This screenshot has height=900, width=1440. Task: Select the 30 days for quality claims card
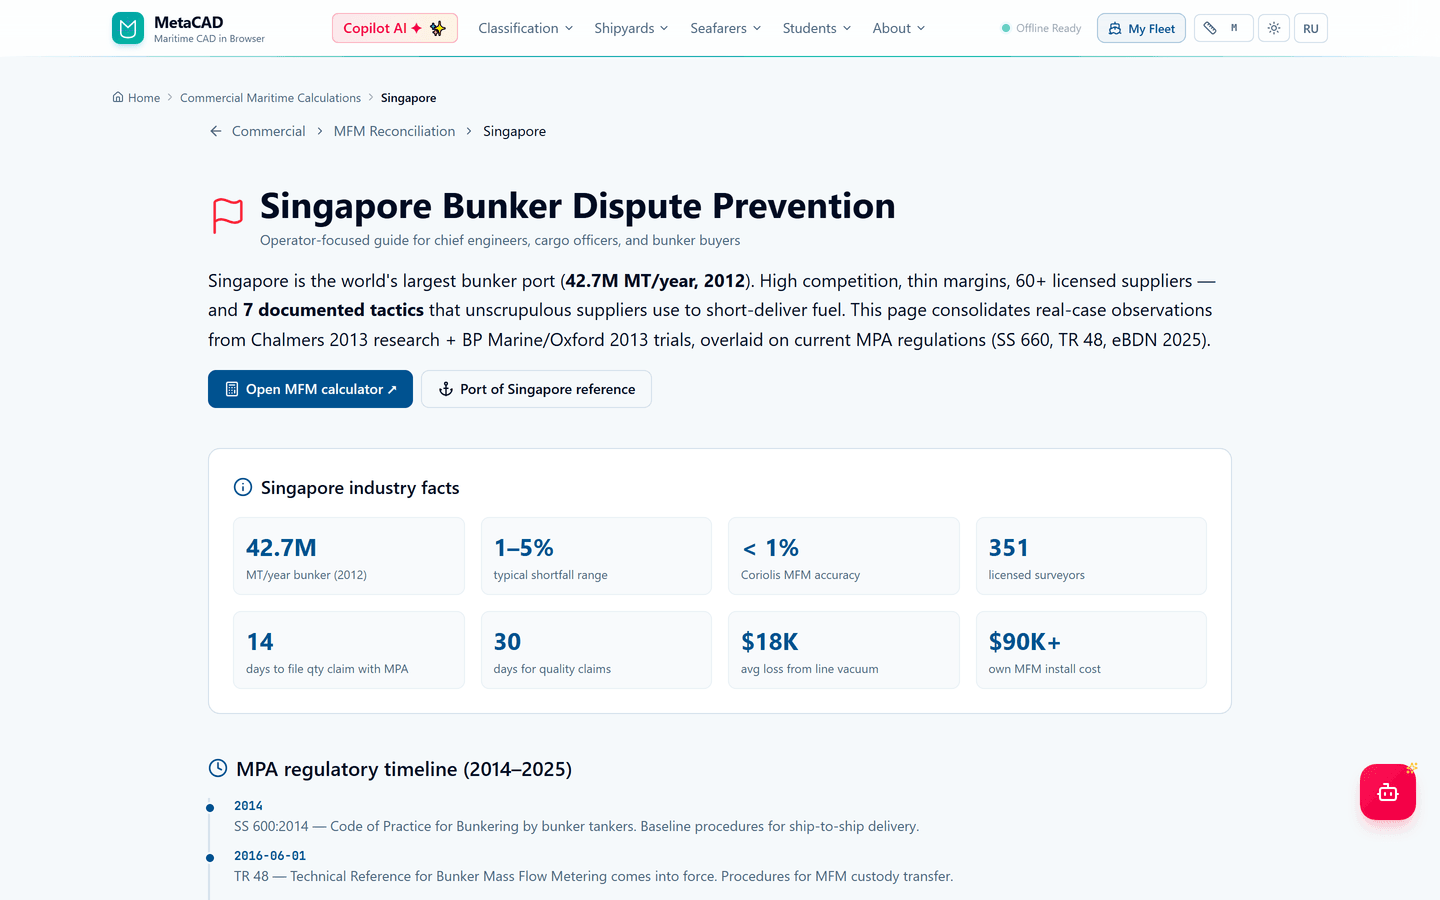click(x=596, y=650)
